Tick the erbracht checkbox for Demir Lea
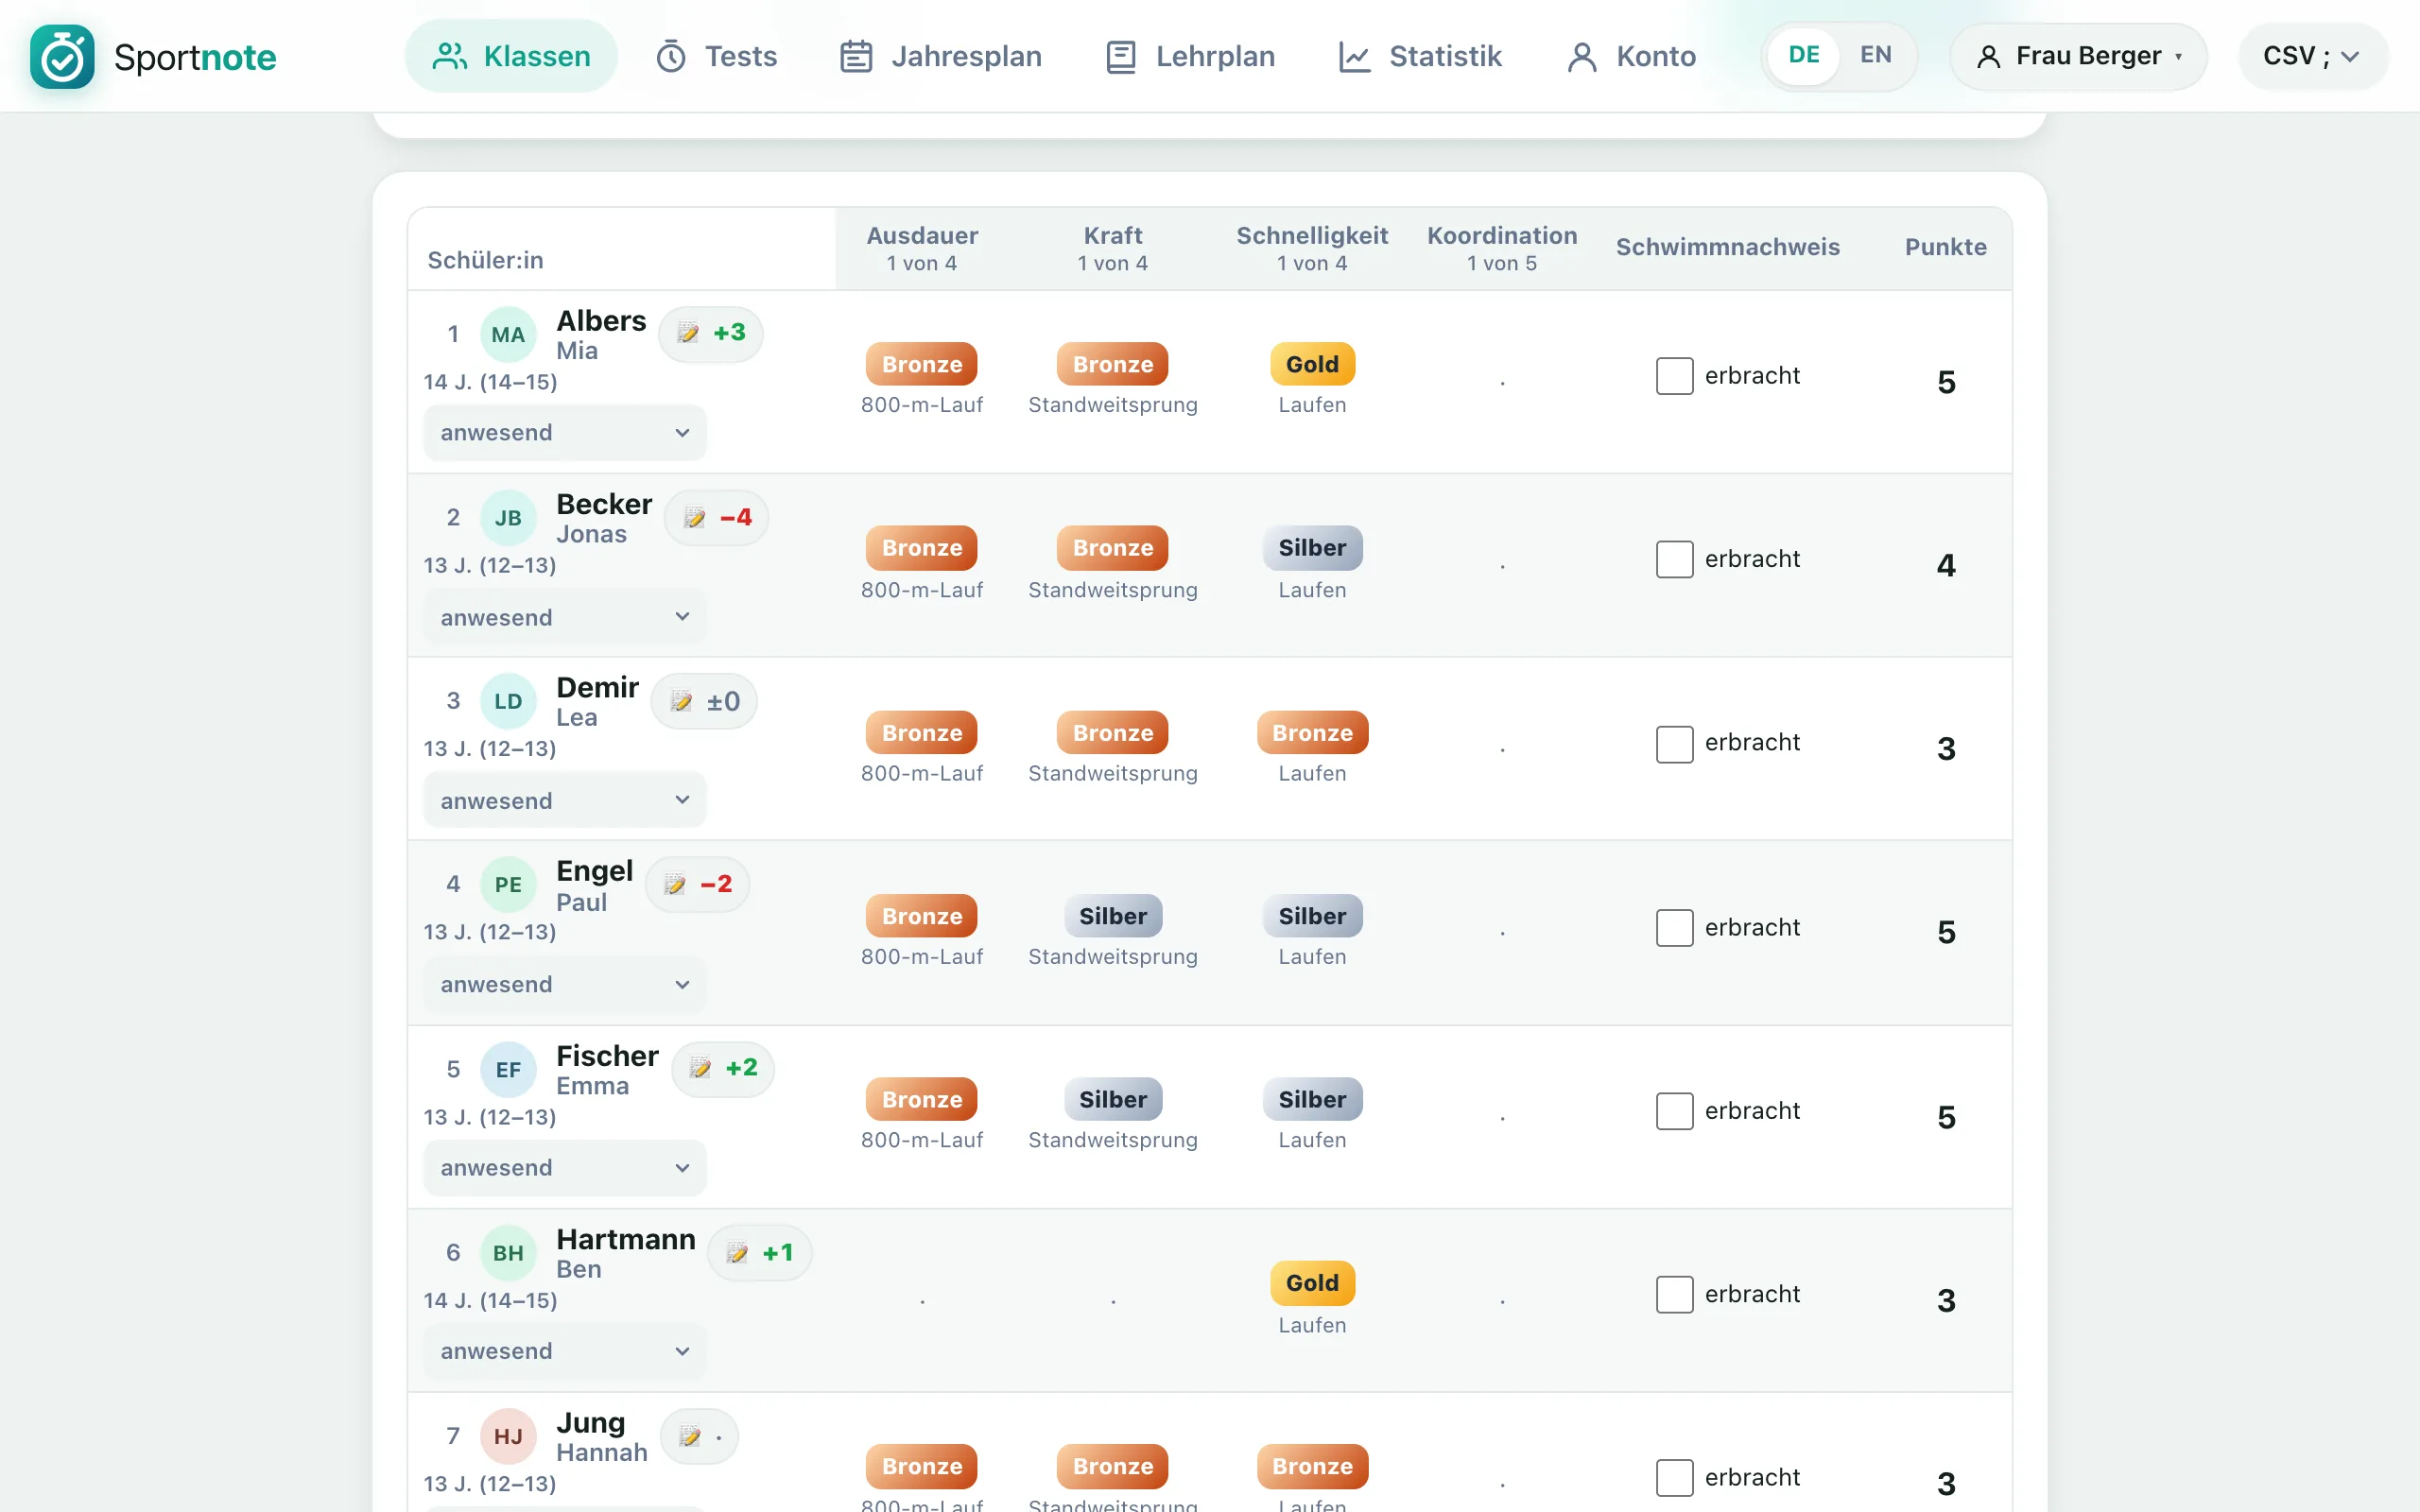The width and height of the screenshot is (2420, 1512). [x=1674, y=744]
